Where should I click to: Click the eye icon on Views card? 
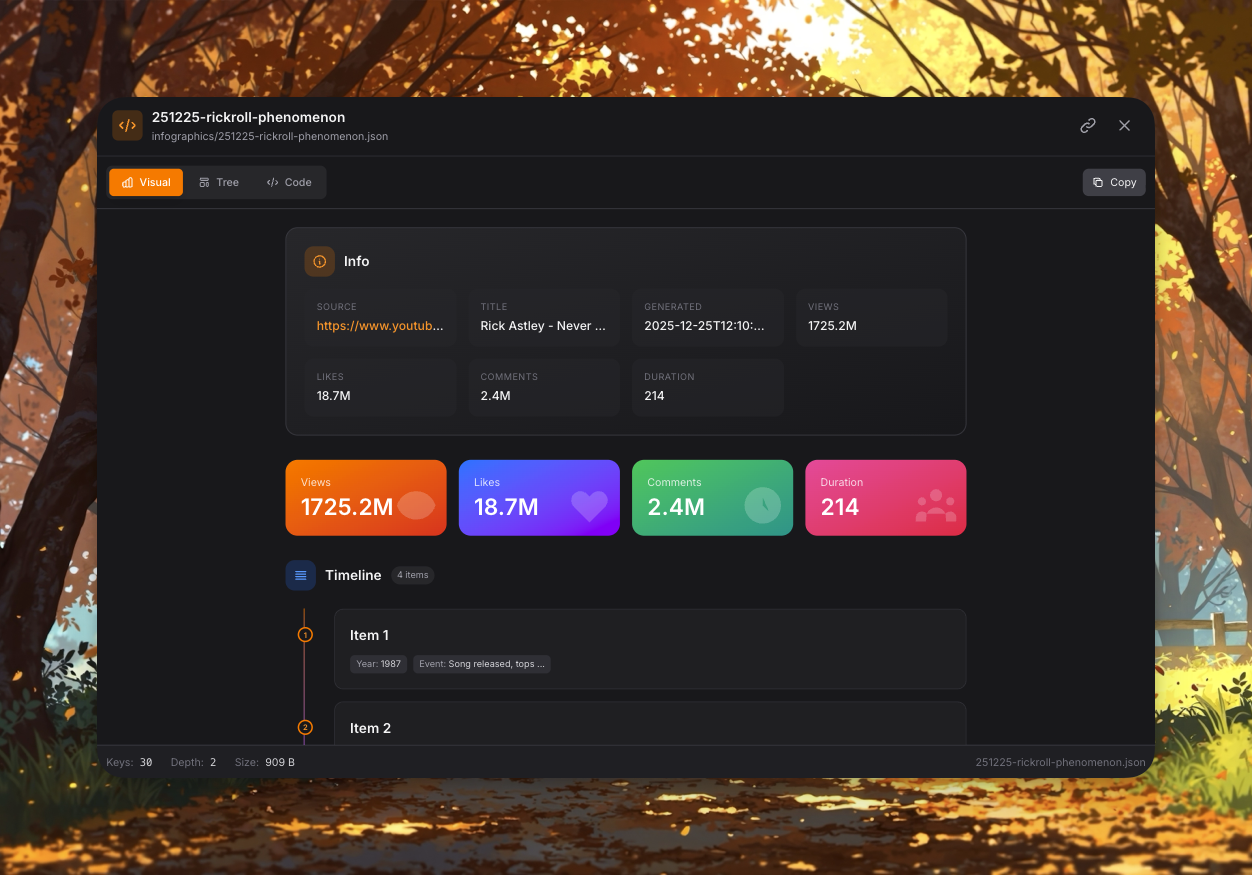416,505
